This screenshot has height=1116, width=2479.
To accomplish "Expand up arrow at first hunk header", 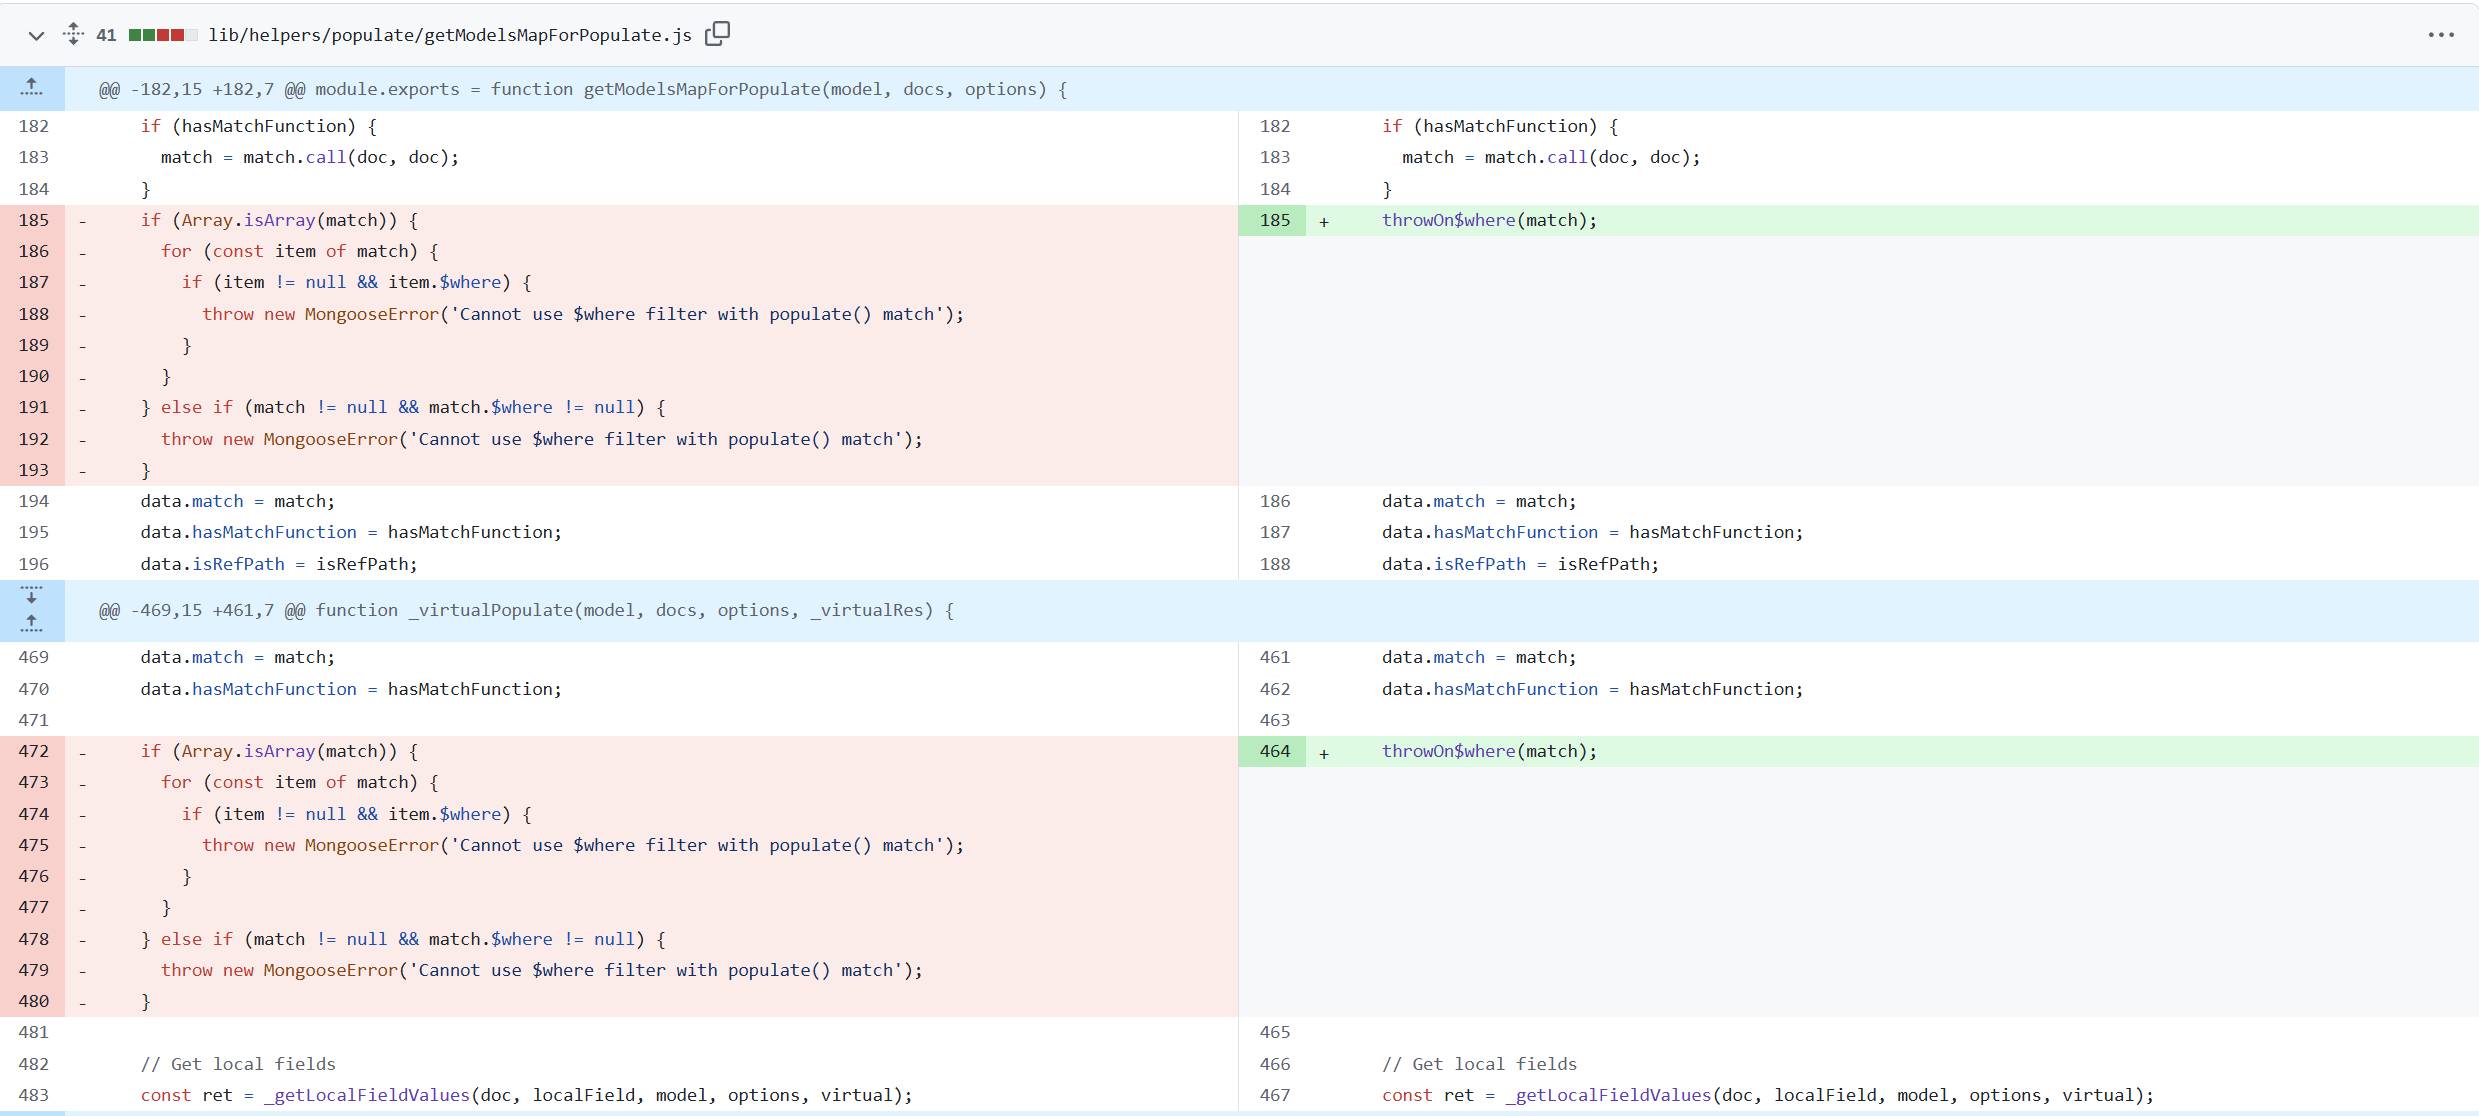I will 32,88.
